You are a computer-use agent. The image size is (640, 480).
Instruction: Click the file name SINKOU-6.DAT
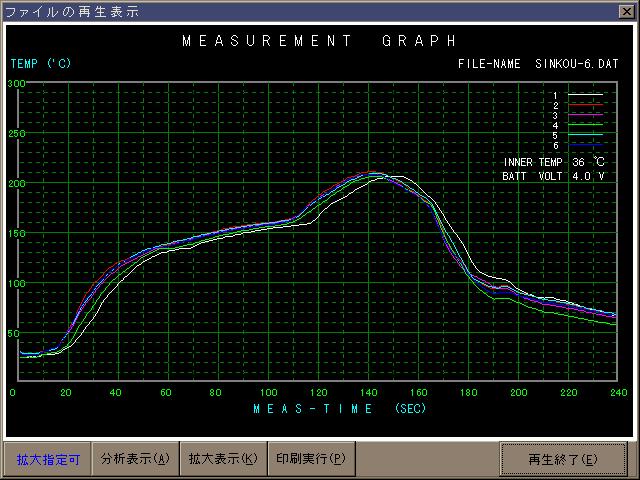coord(577,64)
